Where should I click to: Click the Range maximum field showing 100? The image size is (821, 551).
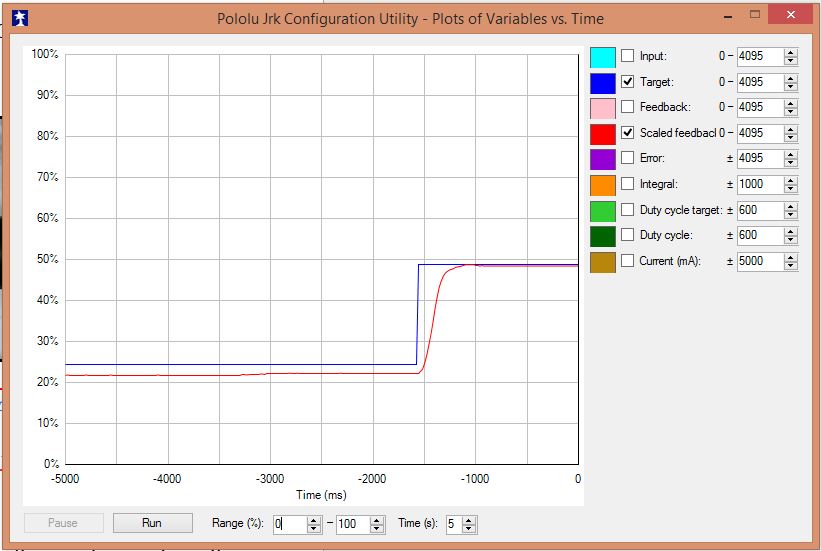[x=353, y=524]
